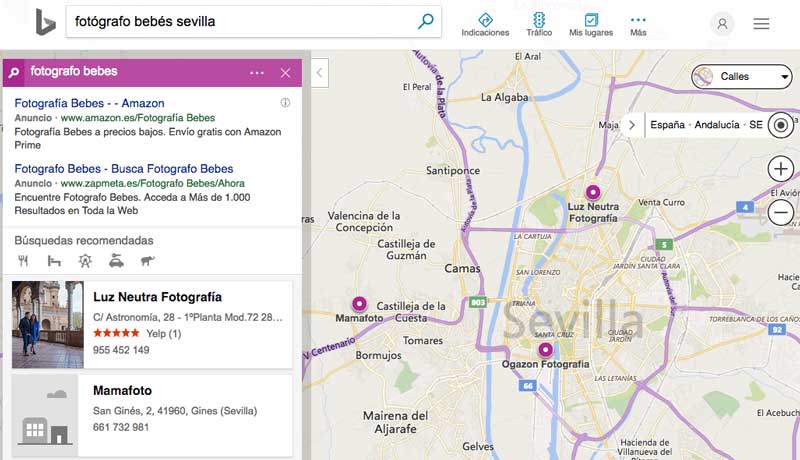Click the magnifier icon in purple header
Screen dimensions: 800x460
pyautogui.click(x=14, y=72)
